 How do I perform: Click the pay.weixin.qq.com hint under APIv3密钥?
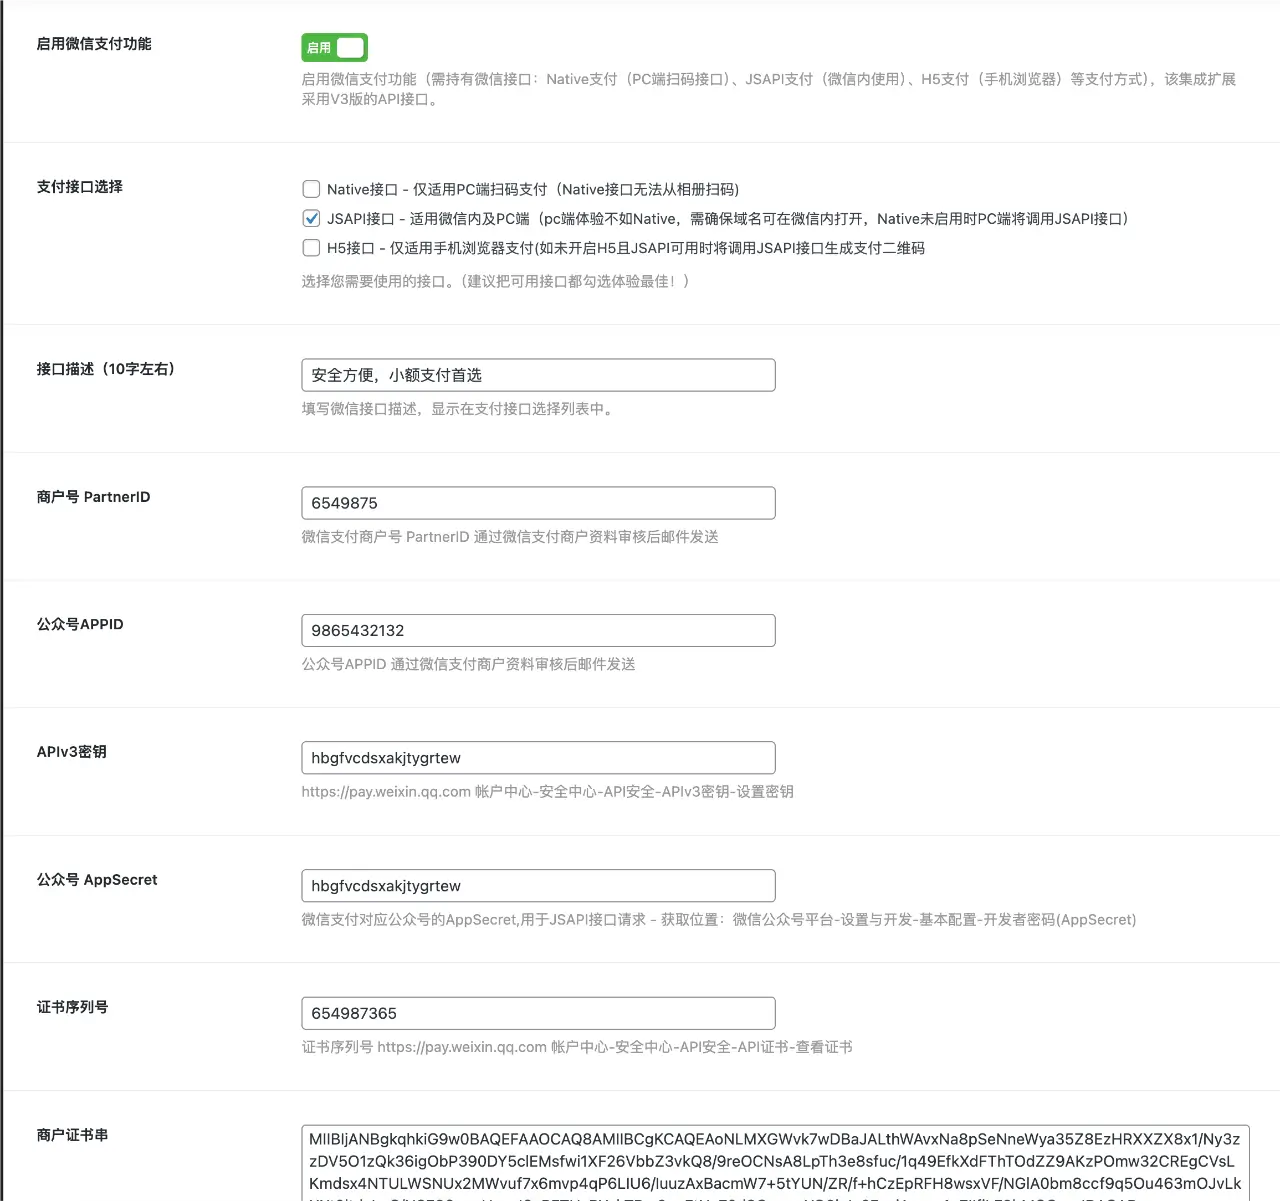tap(548, 792)
